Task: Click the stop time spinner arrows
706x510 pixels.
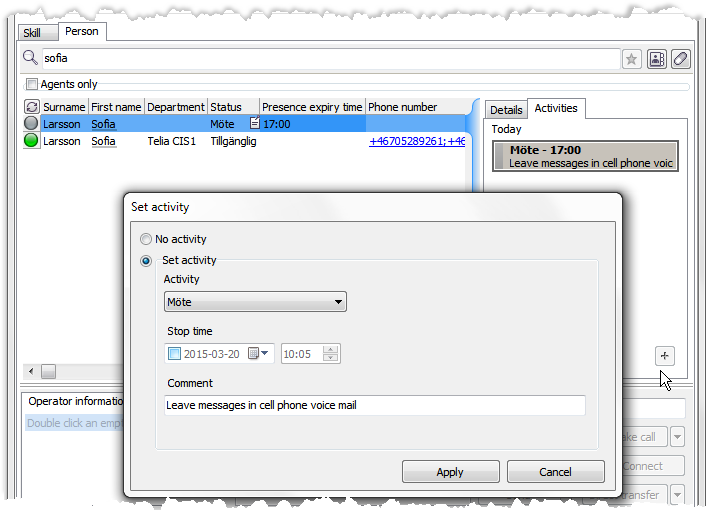Action: pyautogui.click(x=331, y=353)
